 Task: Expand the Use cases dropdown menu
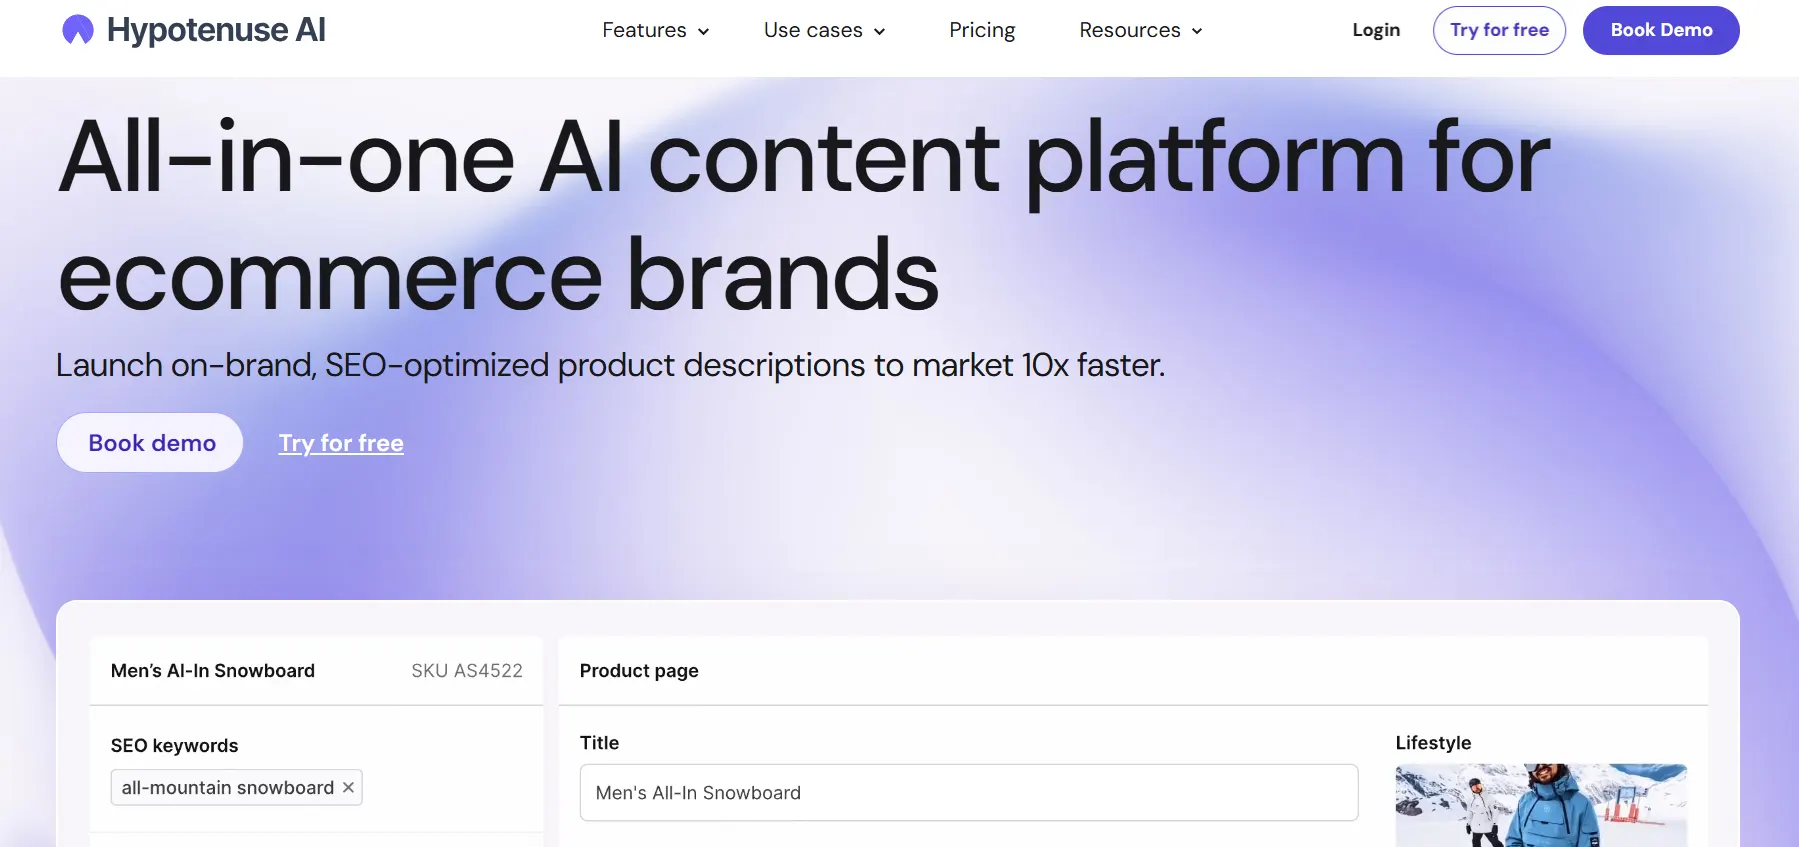pos(824,30)
